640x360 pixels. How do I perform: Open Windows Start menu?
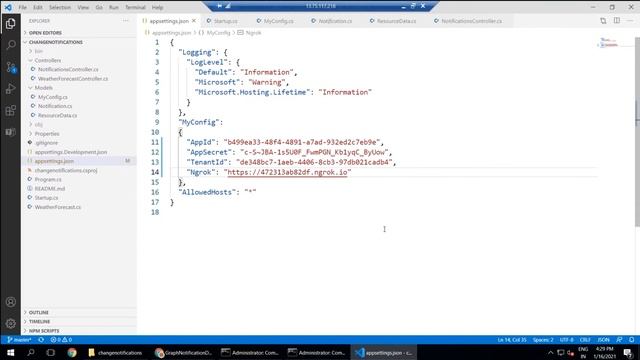point(11,352)
